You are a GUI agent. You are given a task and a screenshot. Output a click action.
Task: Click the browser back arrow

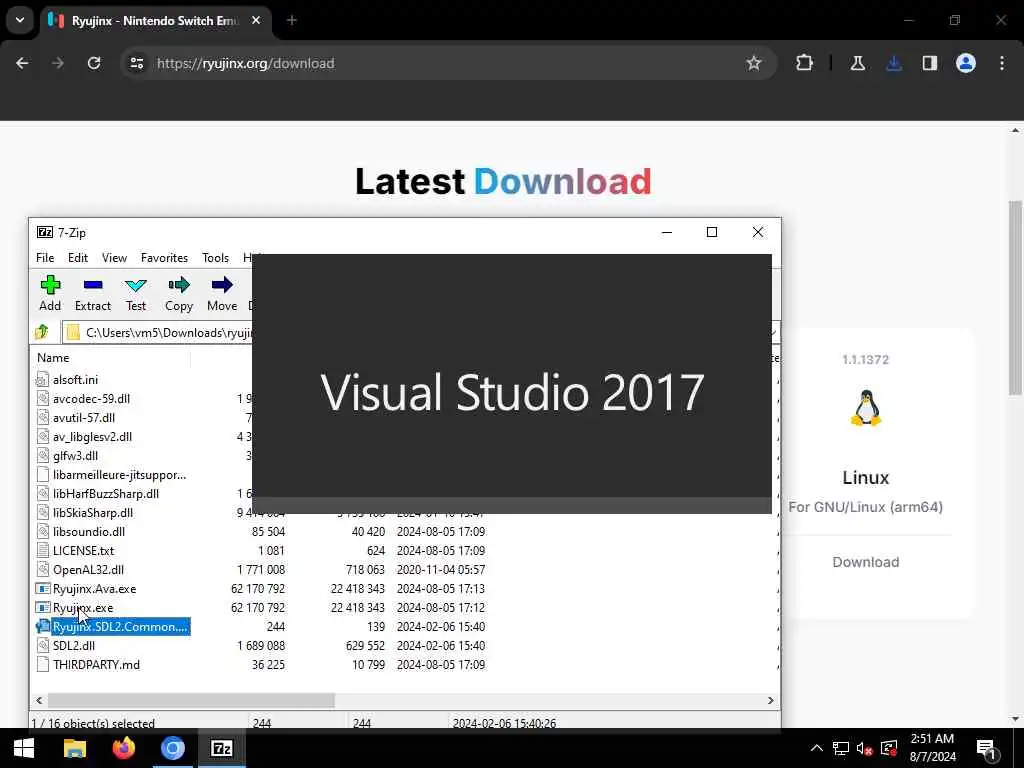pyautogui.click(x=22, y=63)
